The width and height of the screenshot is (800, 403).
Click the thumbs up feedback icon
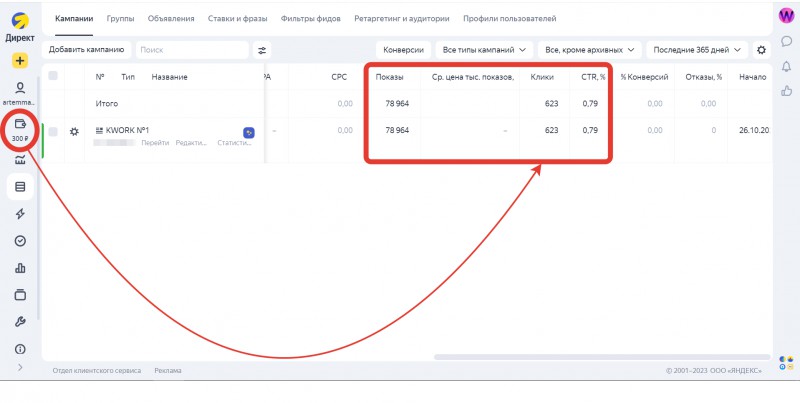[x=786, y=91]
